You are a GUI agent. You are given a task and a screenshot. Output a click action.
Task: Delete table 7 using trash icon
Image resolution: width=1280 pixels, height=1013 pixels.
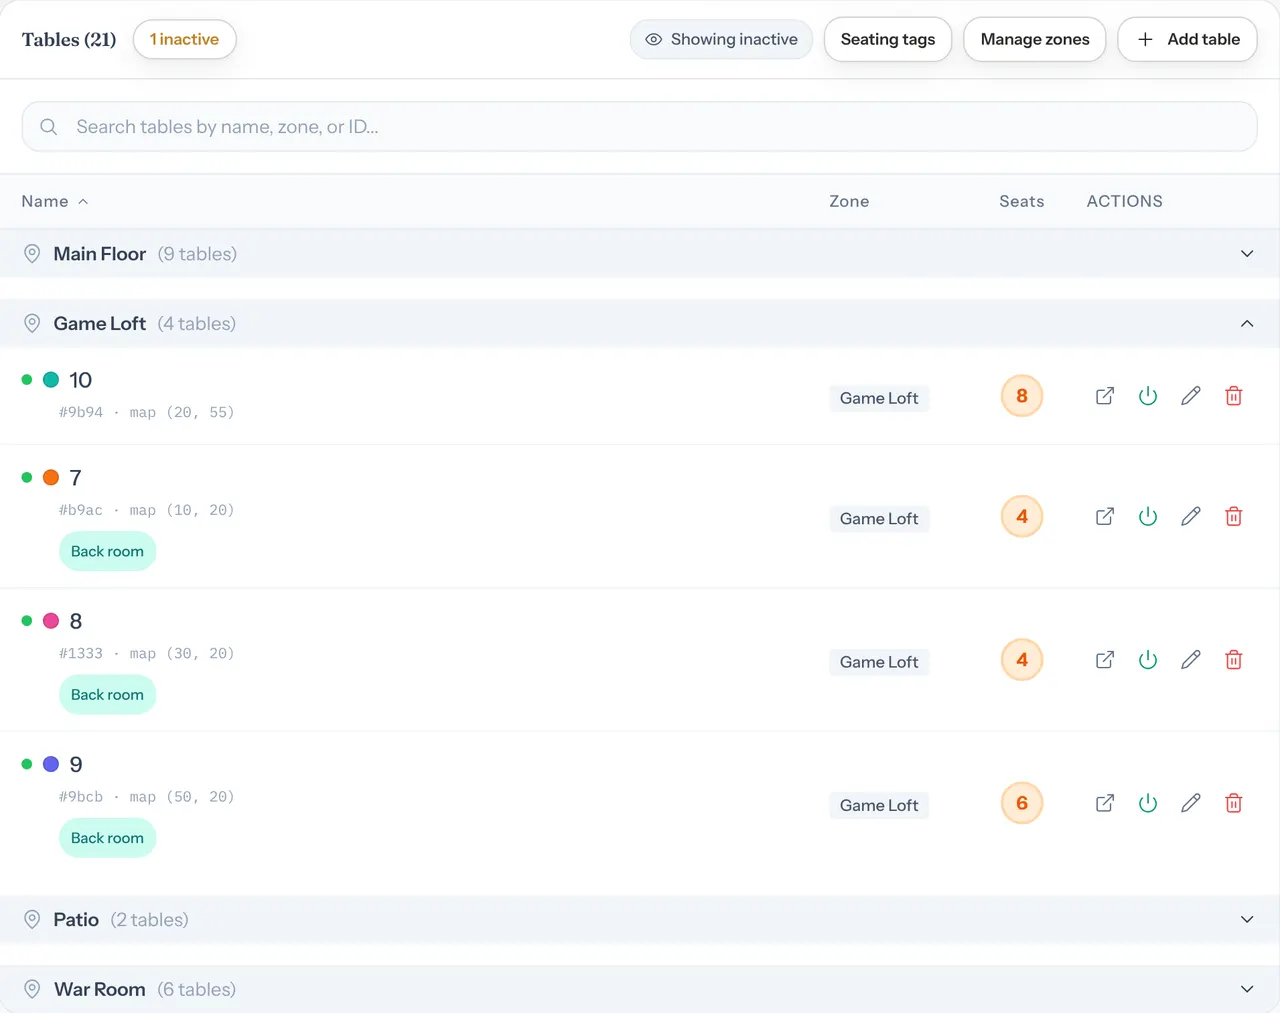(x=1234, y=517)
